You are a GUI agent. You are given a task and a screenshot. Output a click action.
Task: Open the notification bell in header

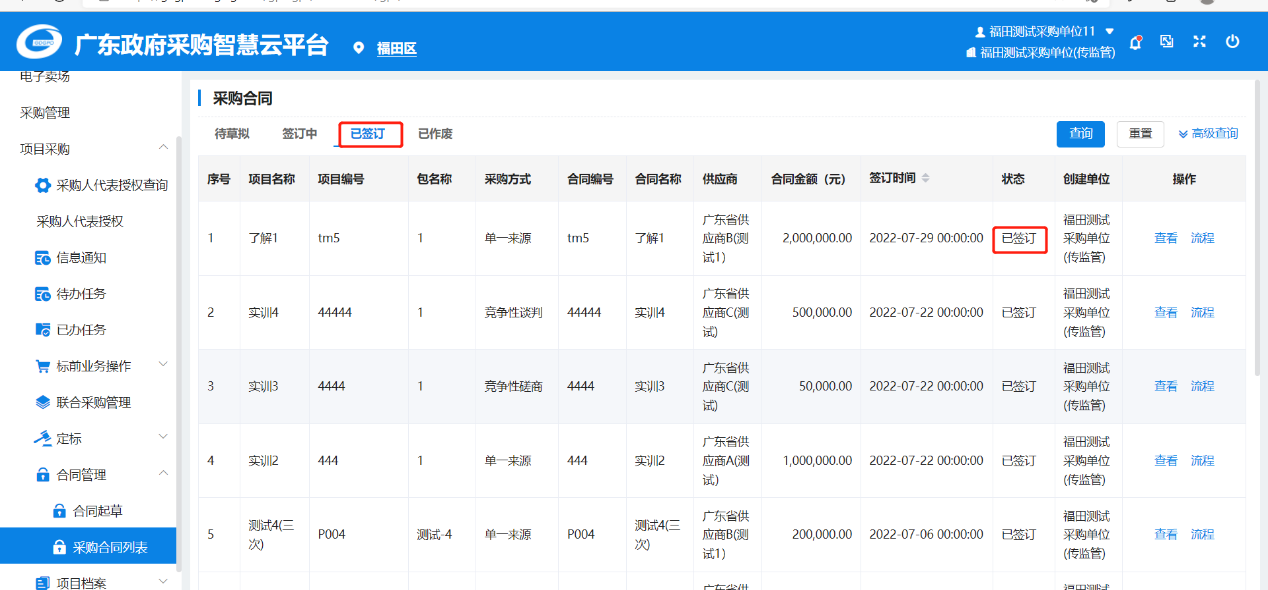[x=1135, y=42]
